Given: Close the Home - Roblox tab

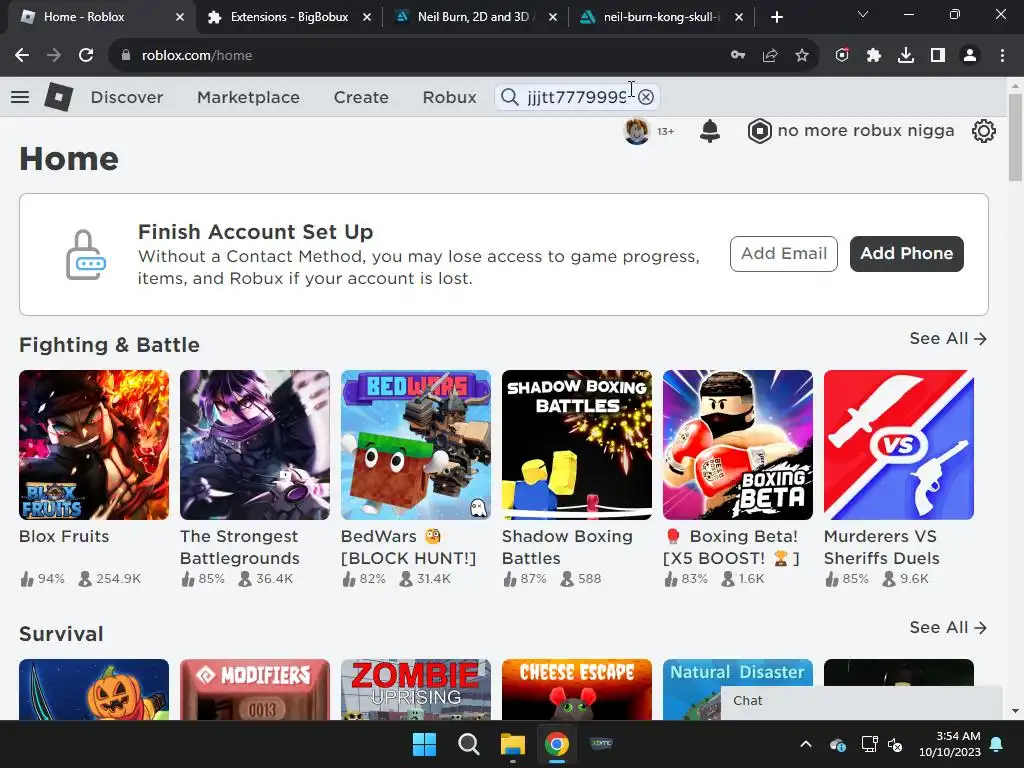Looking at the screenshot, I should click(x=180, y=17).
